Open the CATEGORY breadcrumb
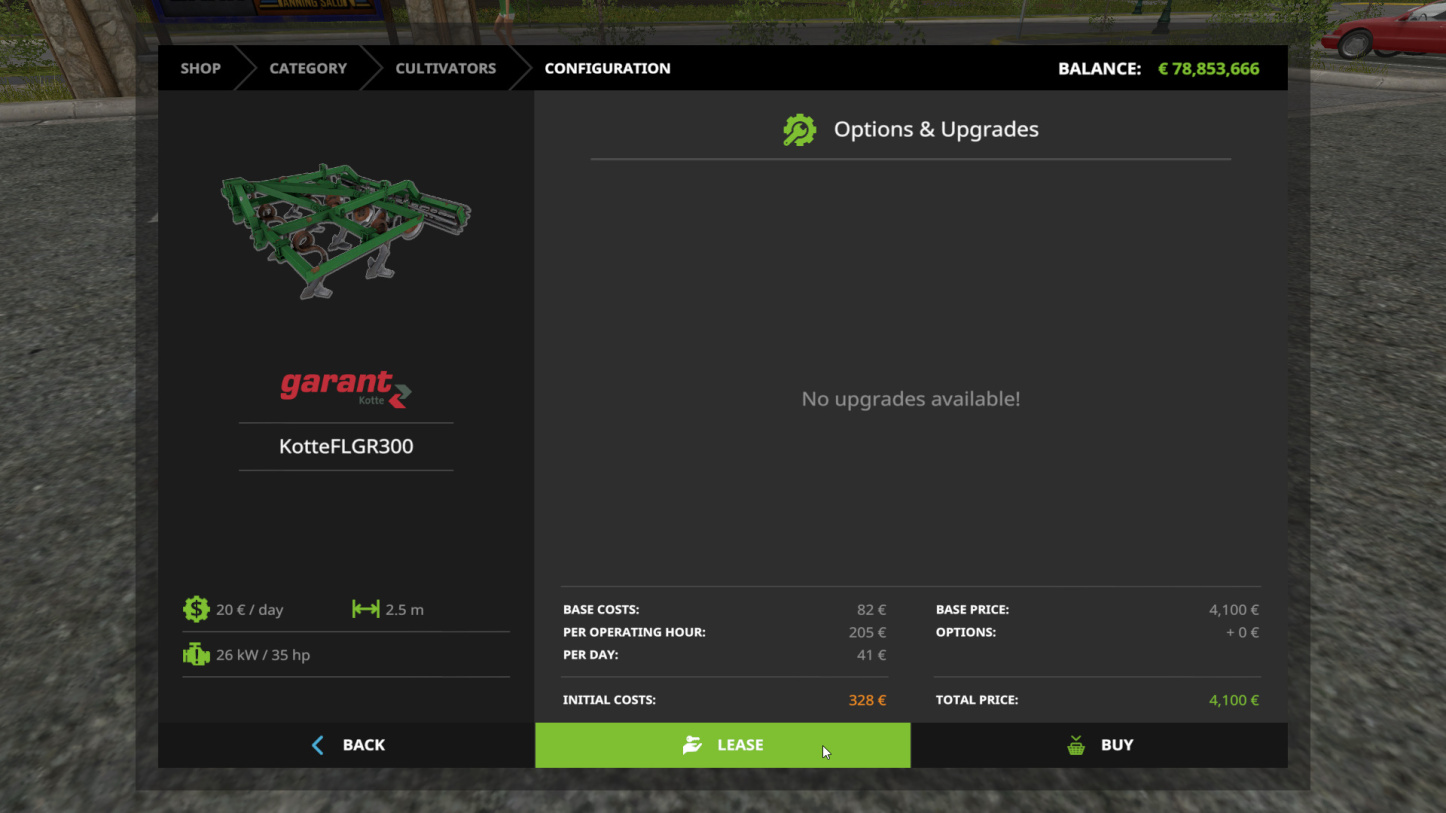1446x813 pixels. (308, 68)
